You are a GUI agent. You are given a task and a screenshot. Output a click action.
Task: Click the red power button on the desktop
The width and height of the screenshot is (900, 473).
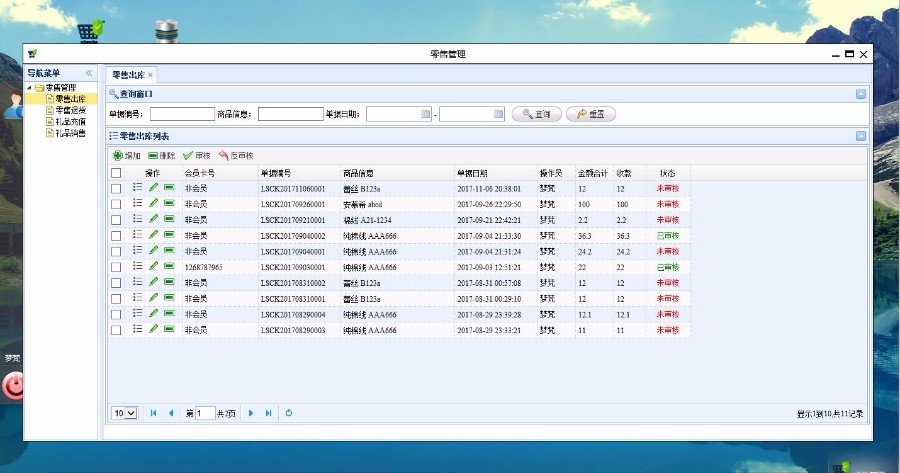pyautogui.click(x=13, y=385)
